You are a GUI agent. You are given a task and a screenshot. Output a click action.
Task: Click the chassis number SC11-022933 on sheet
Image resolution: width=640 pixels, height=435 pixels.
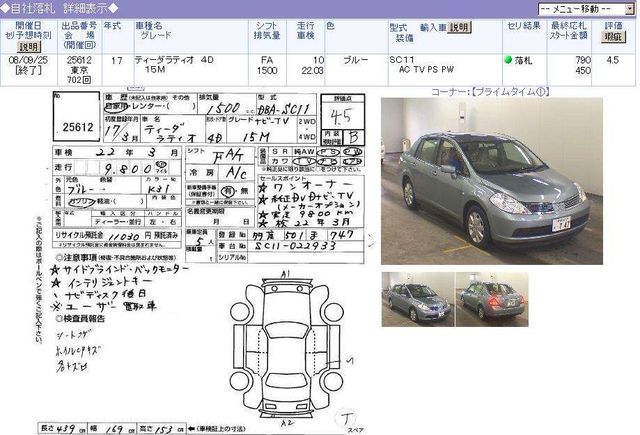pyautogui.click(x=296, y=246)
